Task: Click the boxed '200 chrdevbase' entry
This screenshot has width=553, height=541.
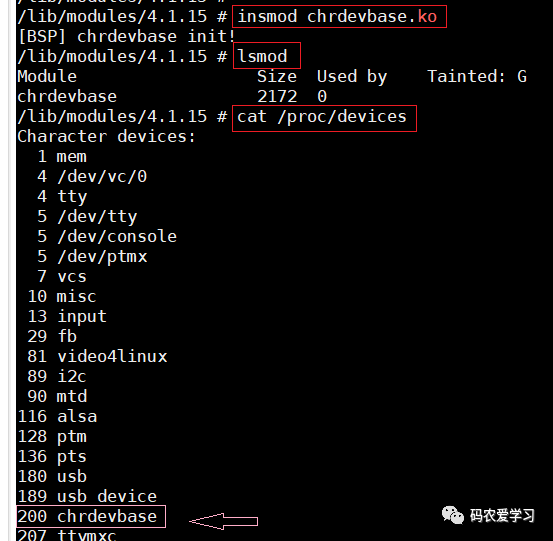Action: (91, 517)
